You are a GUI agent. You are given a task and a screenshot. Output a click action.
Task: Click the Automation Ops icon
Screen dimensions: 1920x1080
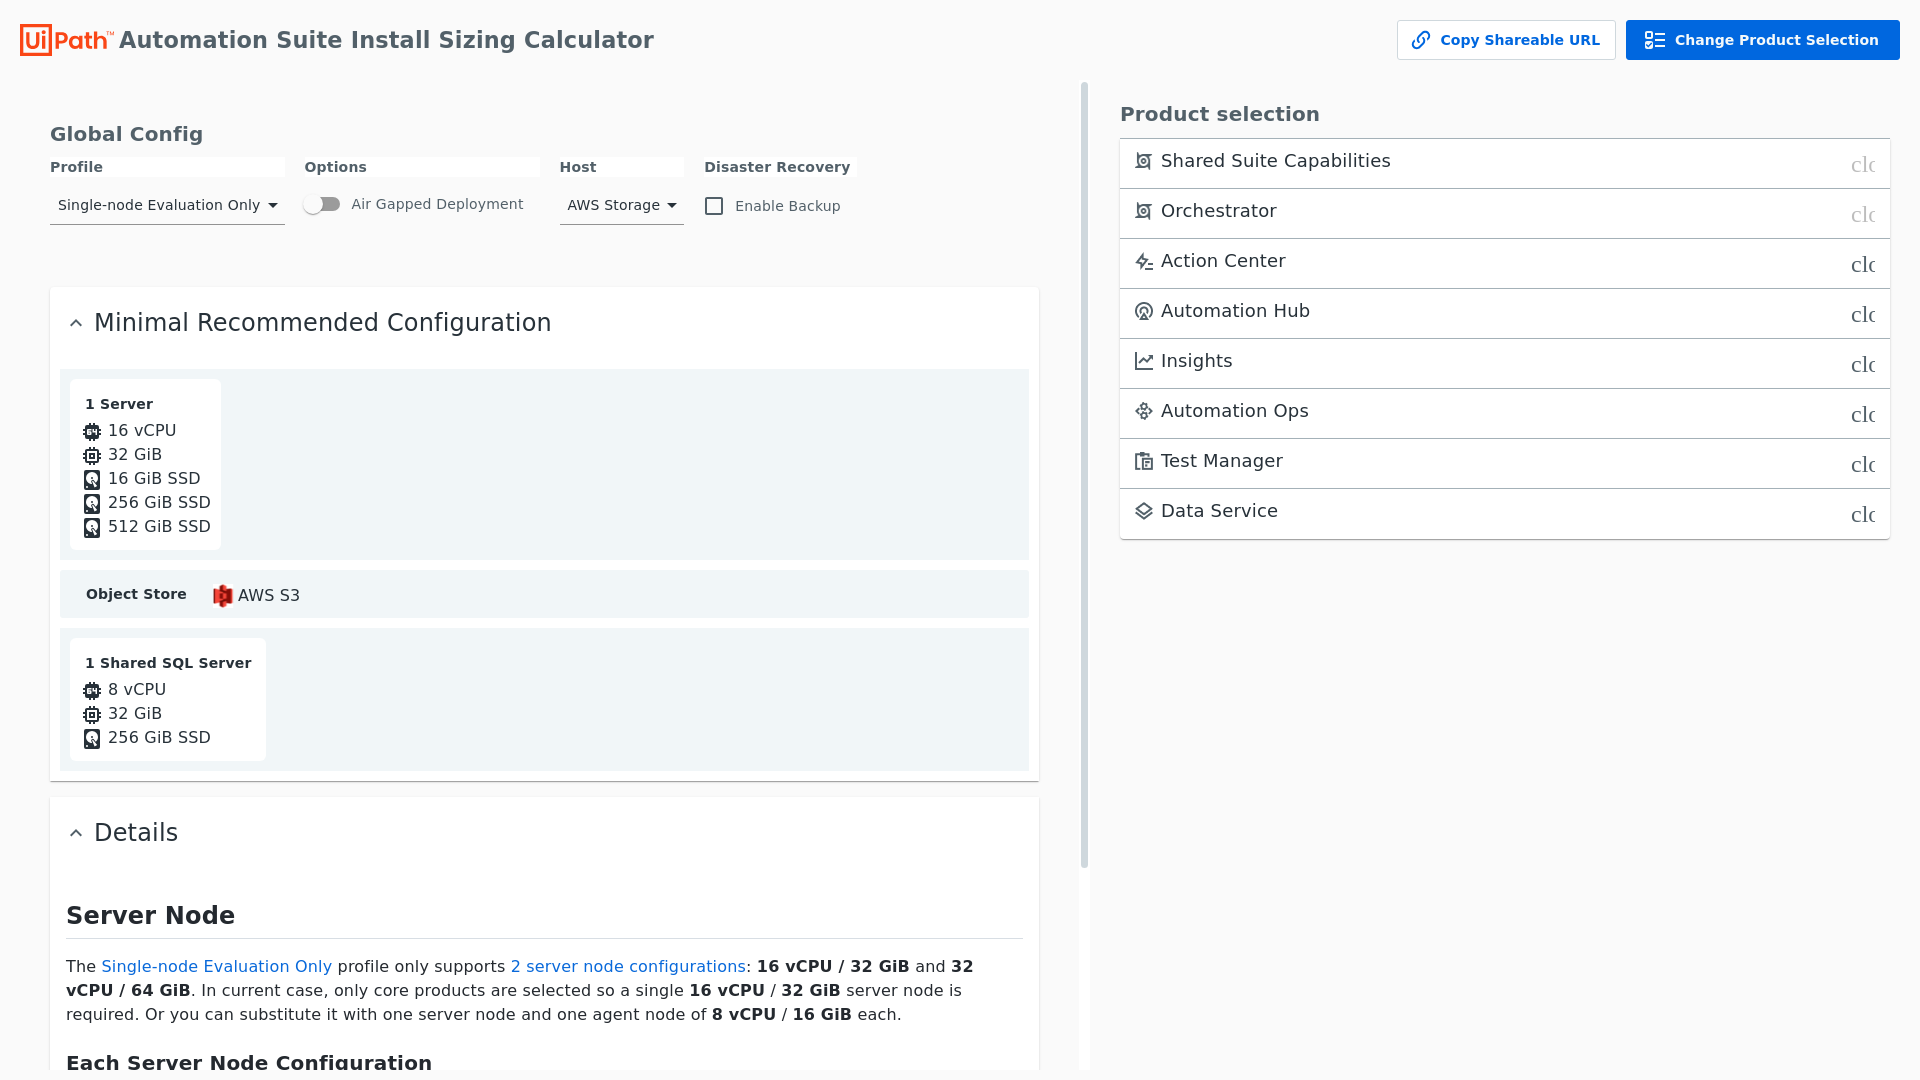click(1144, 411)
